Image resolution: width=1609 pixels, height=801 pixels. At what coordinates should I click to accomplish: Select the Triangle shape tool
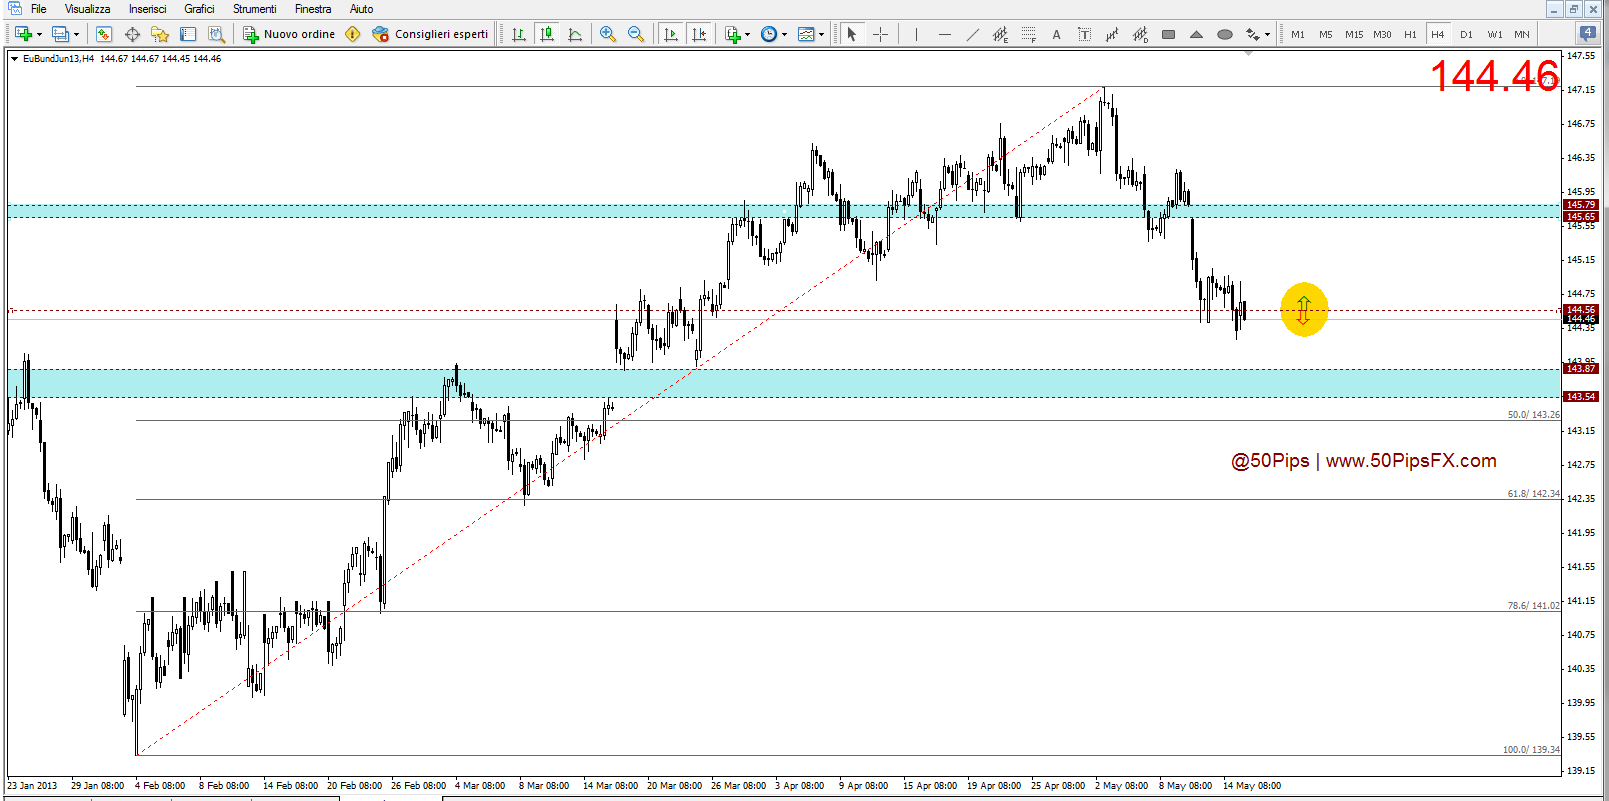click(1196, 34)
